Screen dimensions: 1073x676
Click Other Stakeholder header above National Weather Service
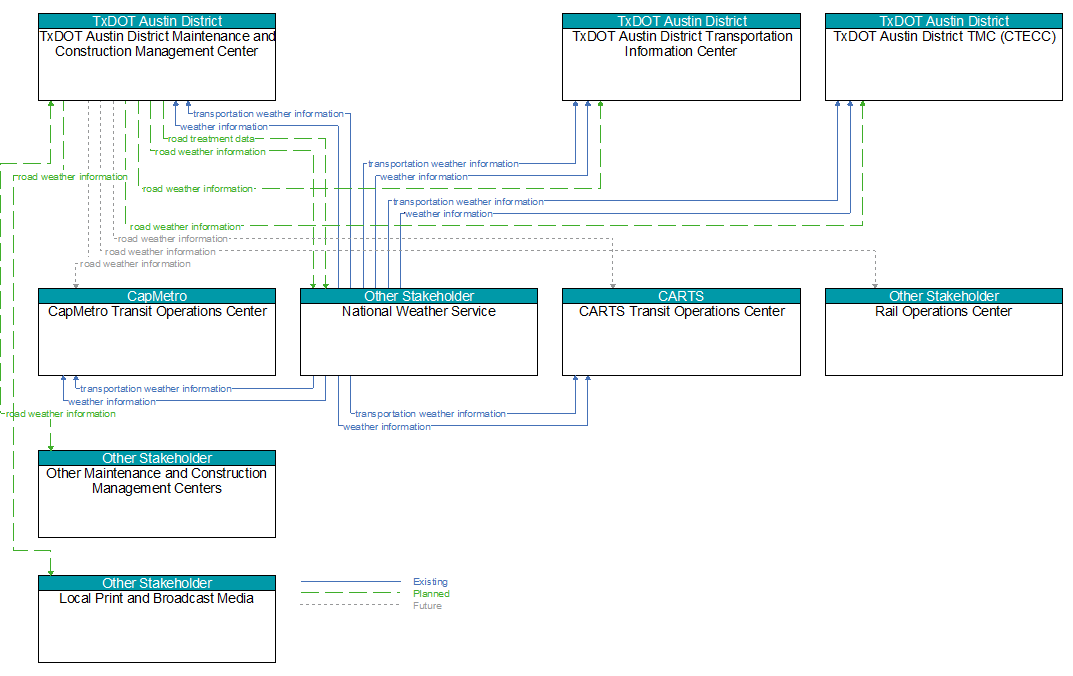tap(419, 296)
